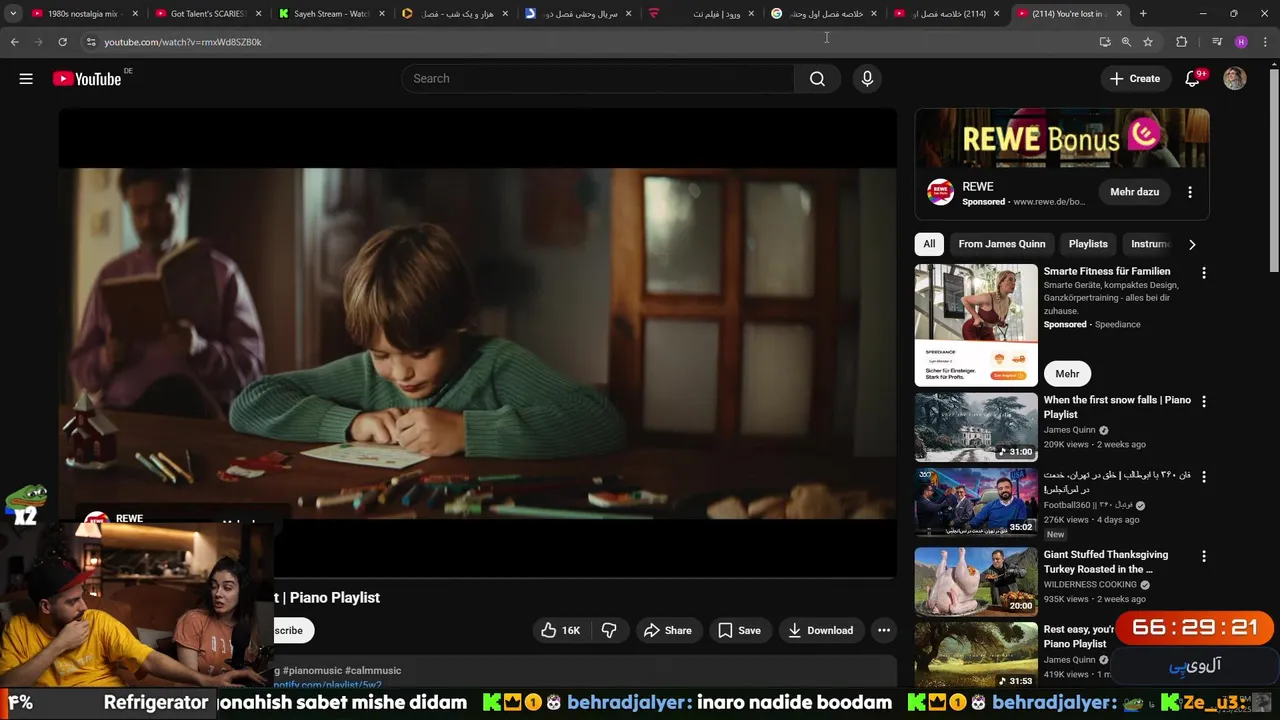
Task: Select the Playlists filter chip
Action: pos(1088,244)
